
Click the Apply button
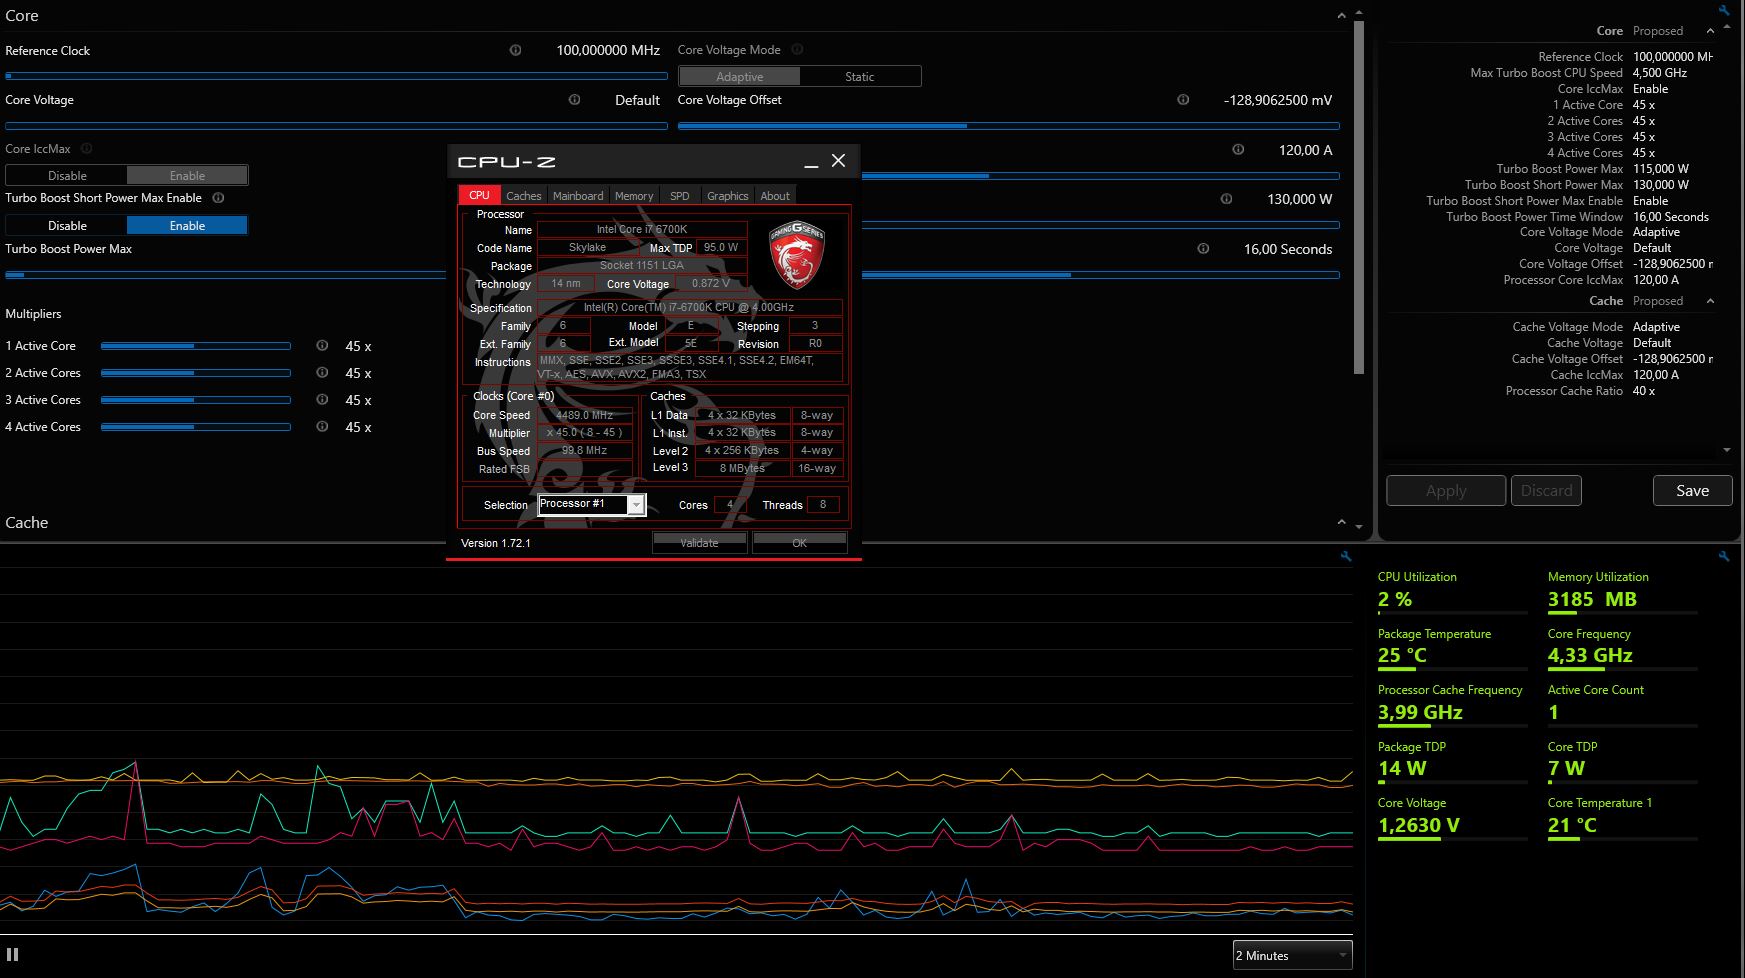click(1446, 491)
